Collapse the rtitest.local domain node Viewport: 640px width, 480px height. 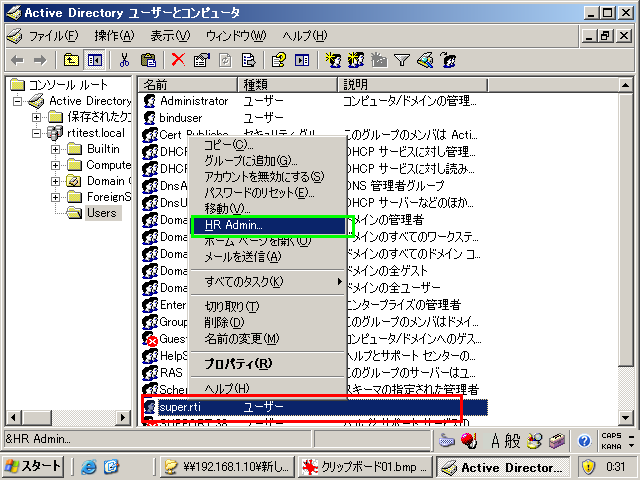[x=36, y=133]
